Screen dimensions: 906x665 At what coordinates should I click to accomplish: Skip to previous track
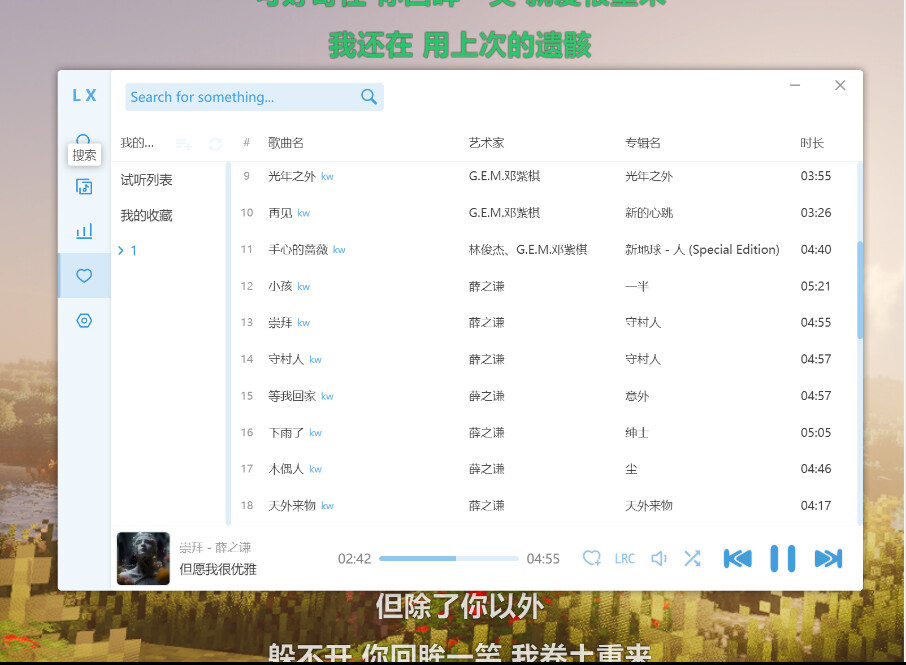pos(738,558)
